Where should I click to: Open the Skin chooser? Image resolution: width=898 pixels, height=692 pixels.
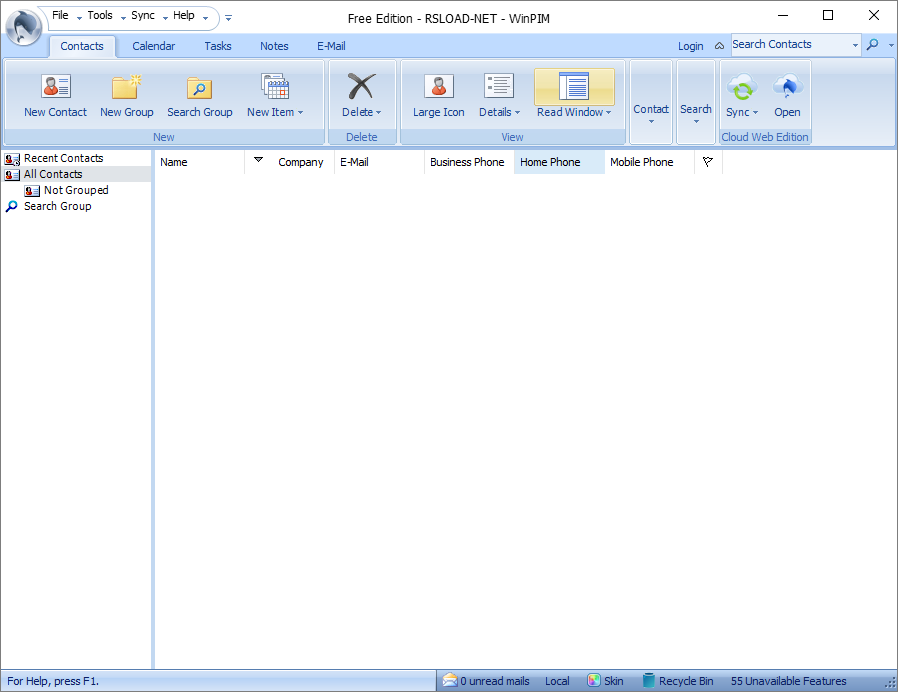(x=605, y=681)
